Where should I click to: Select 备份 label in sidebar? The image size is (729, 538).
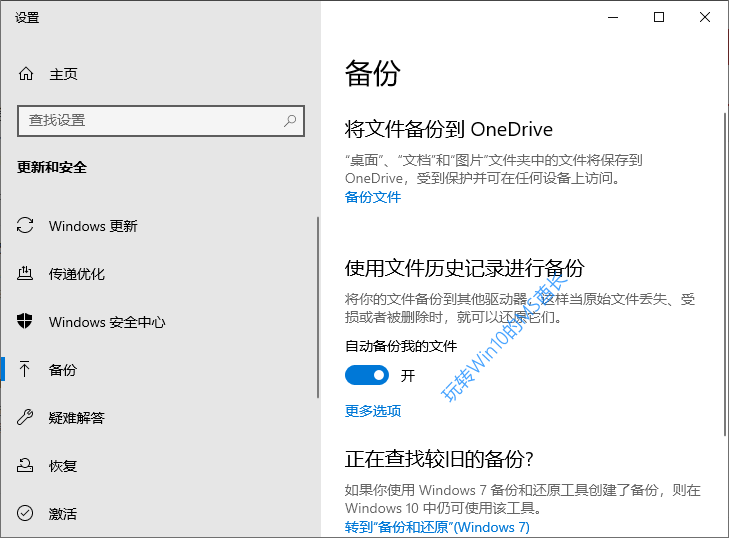point(63,370)
